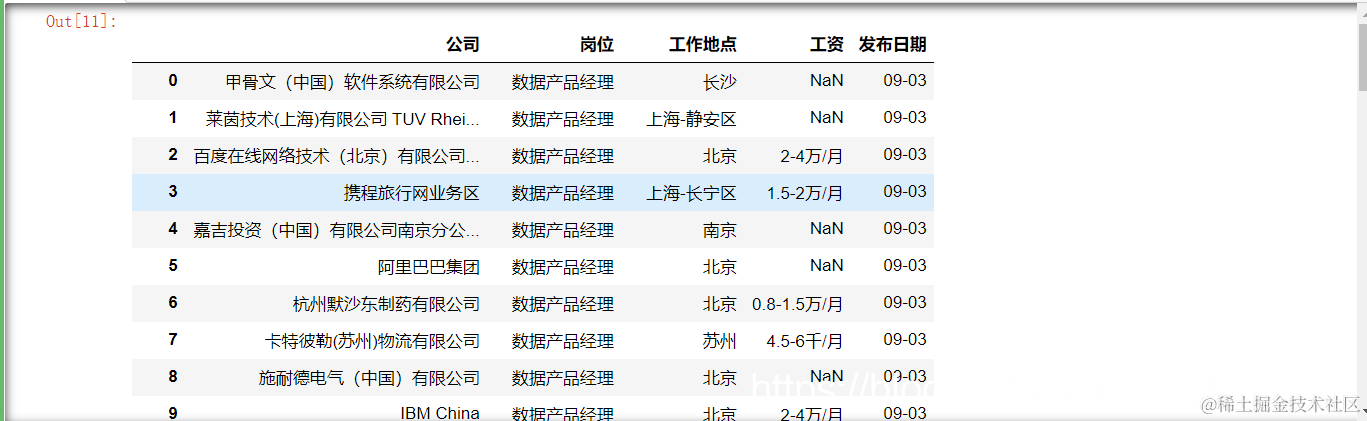The width and height of the screenshot is (1367, 421).
Task: Select row index 3 in the table
Action: click(x=173, y=192)
